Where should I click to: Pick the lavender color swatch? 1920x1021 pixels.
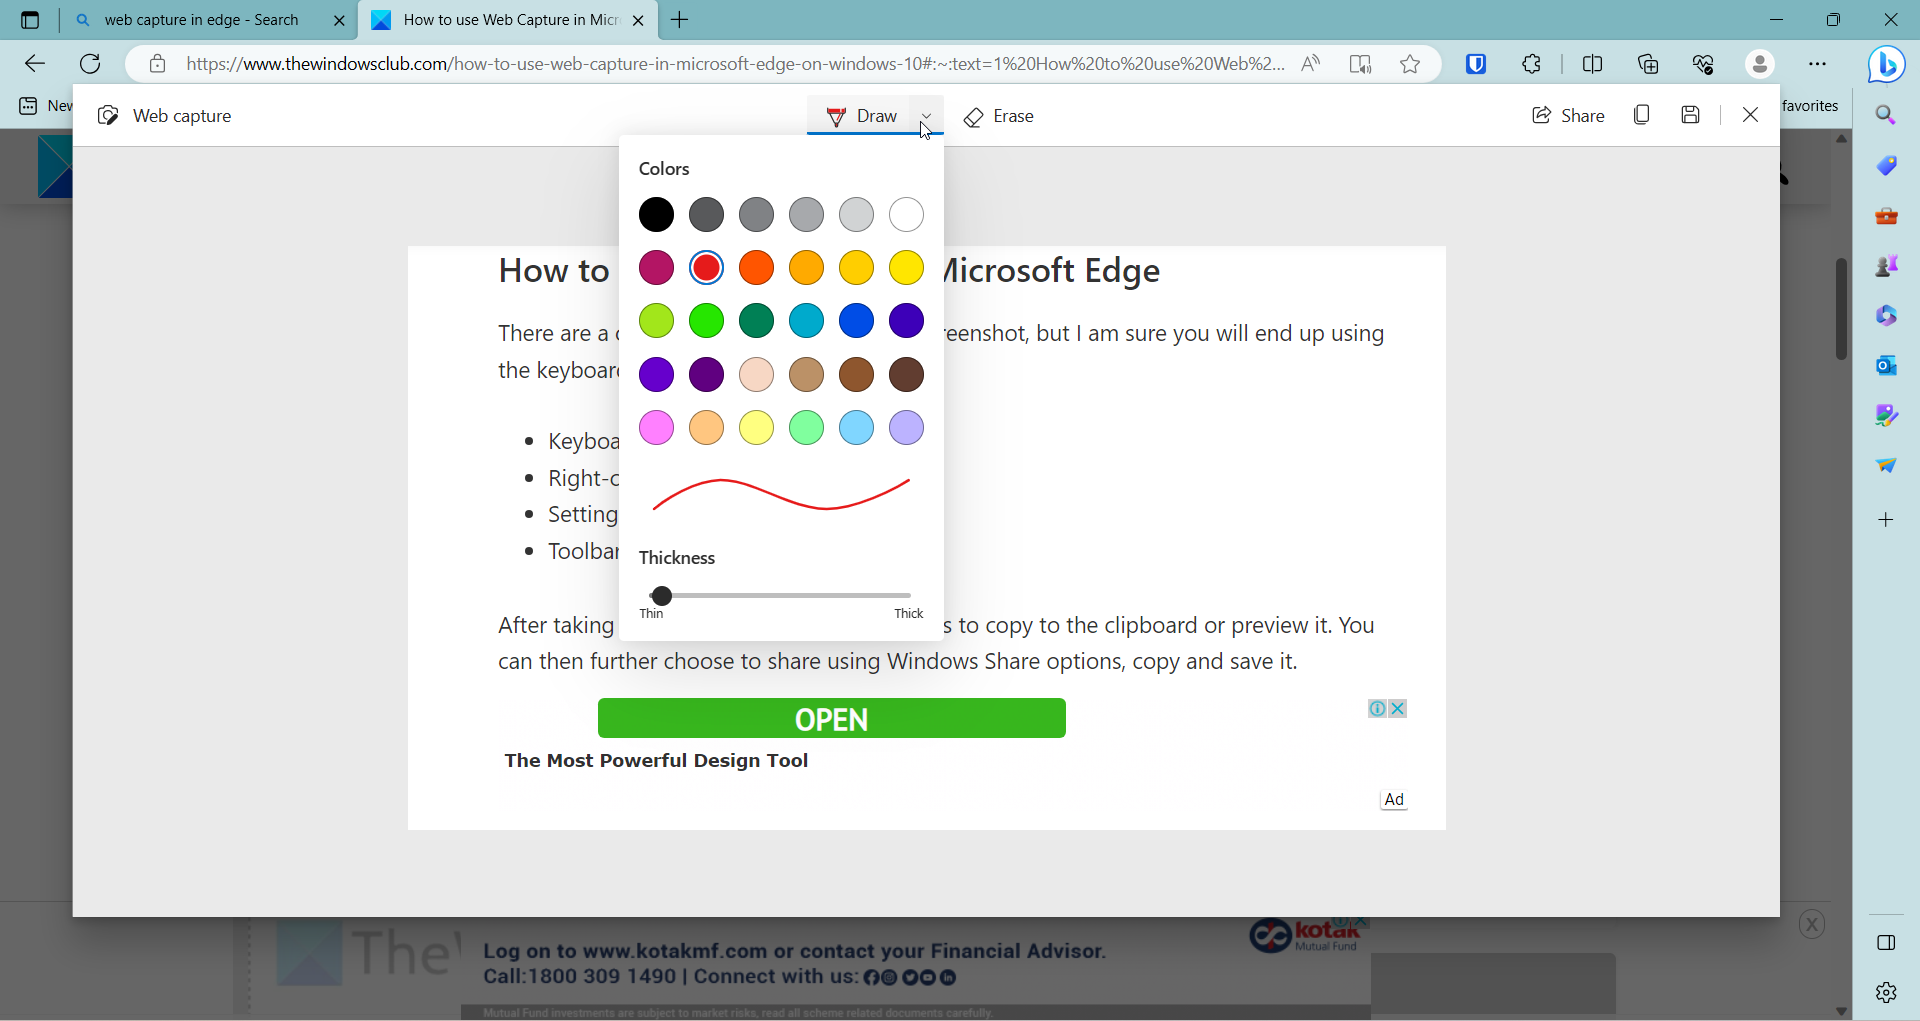pyautogui.click(x=907, y=428)
